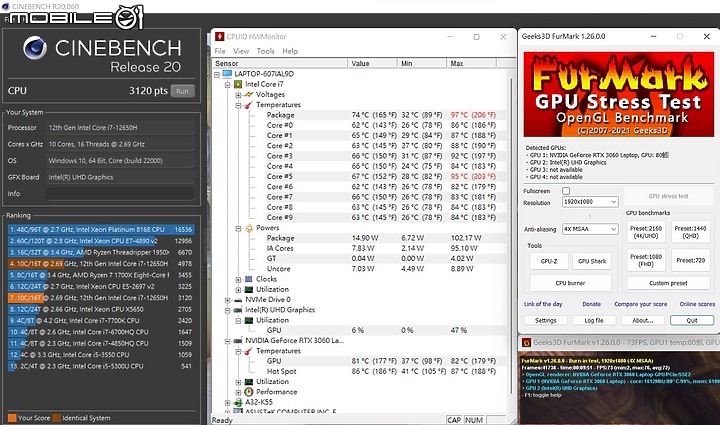Collapse the Intel Core i7 node
This screenshot has height=425, width=720.
(228, 84)
